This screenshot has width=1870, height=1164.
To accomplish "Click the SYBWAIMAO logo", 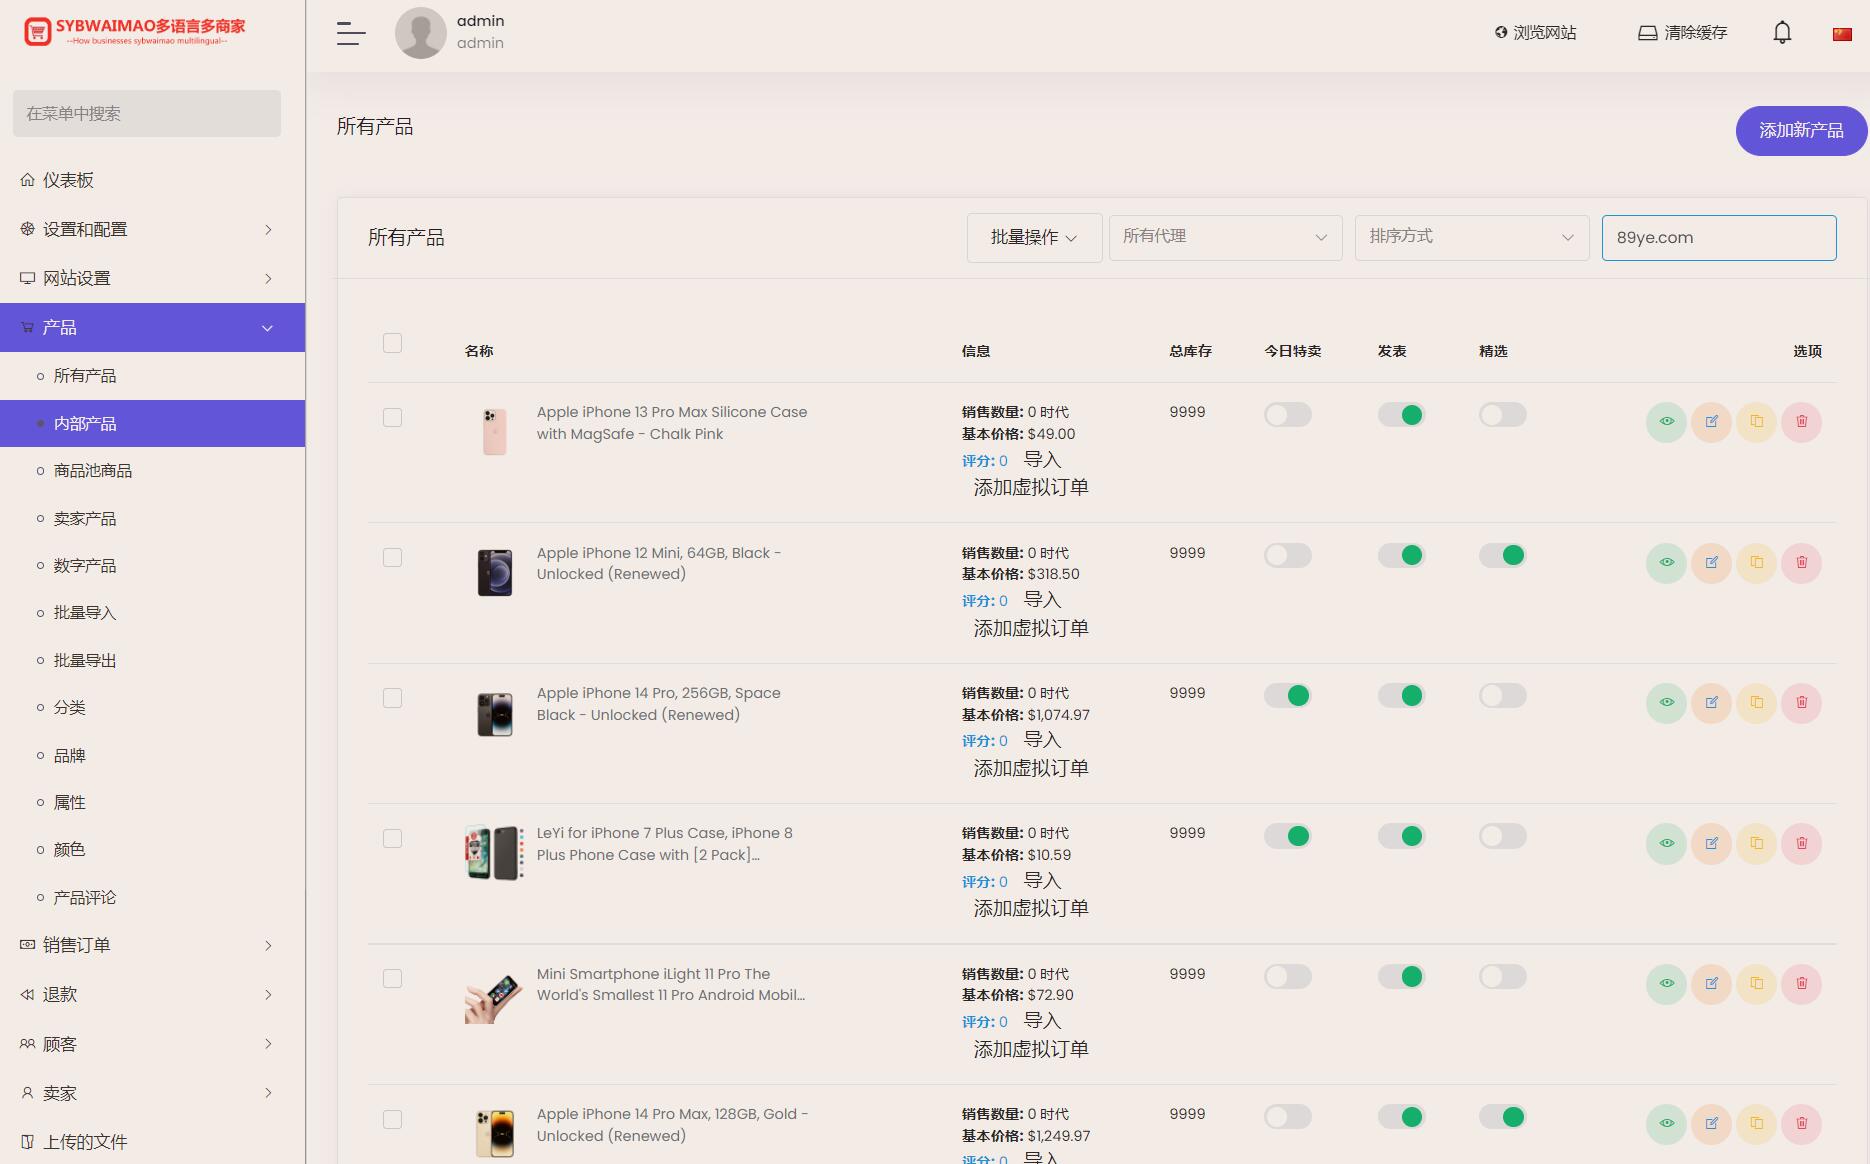I will [135, 32].
